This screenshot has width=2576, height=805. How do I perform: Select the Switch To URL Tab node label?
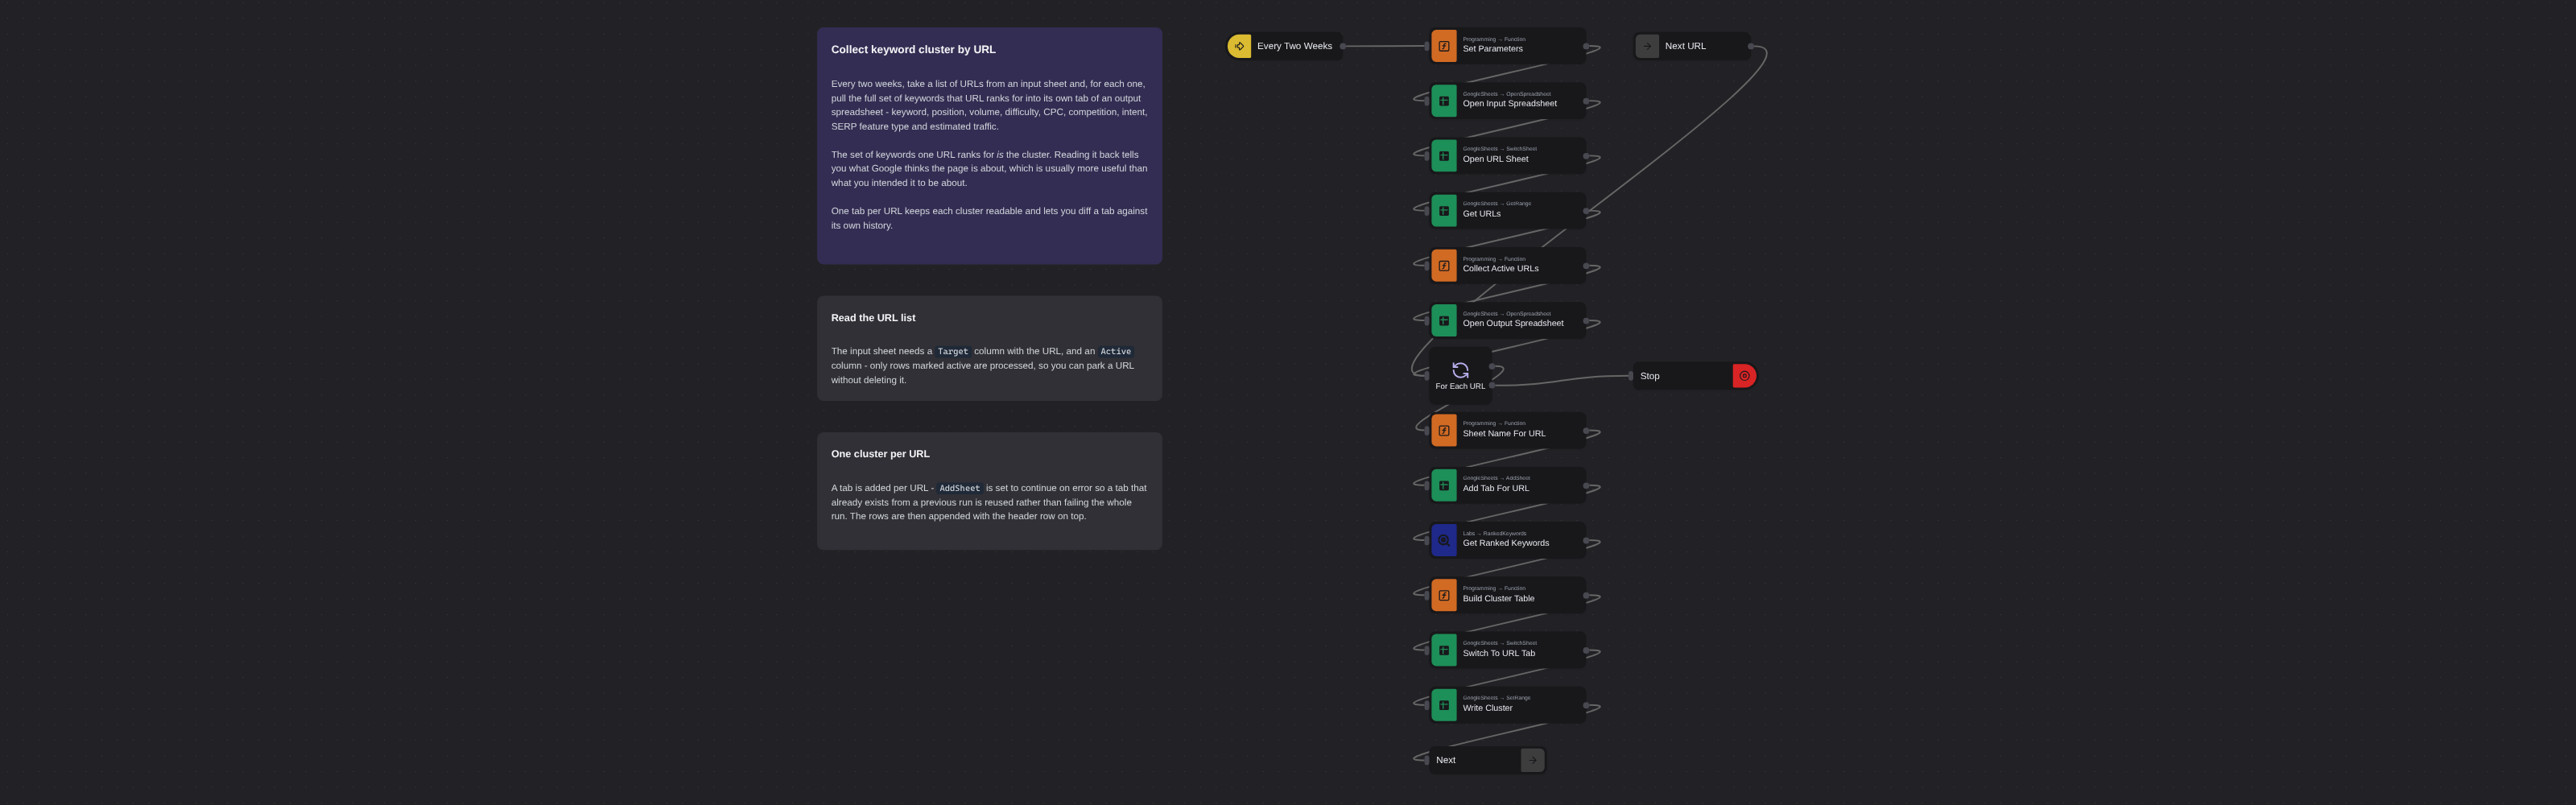[1498, 654]
